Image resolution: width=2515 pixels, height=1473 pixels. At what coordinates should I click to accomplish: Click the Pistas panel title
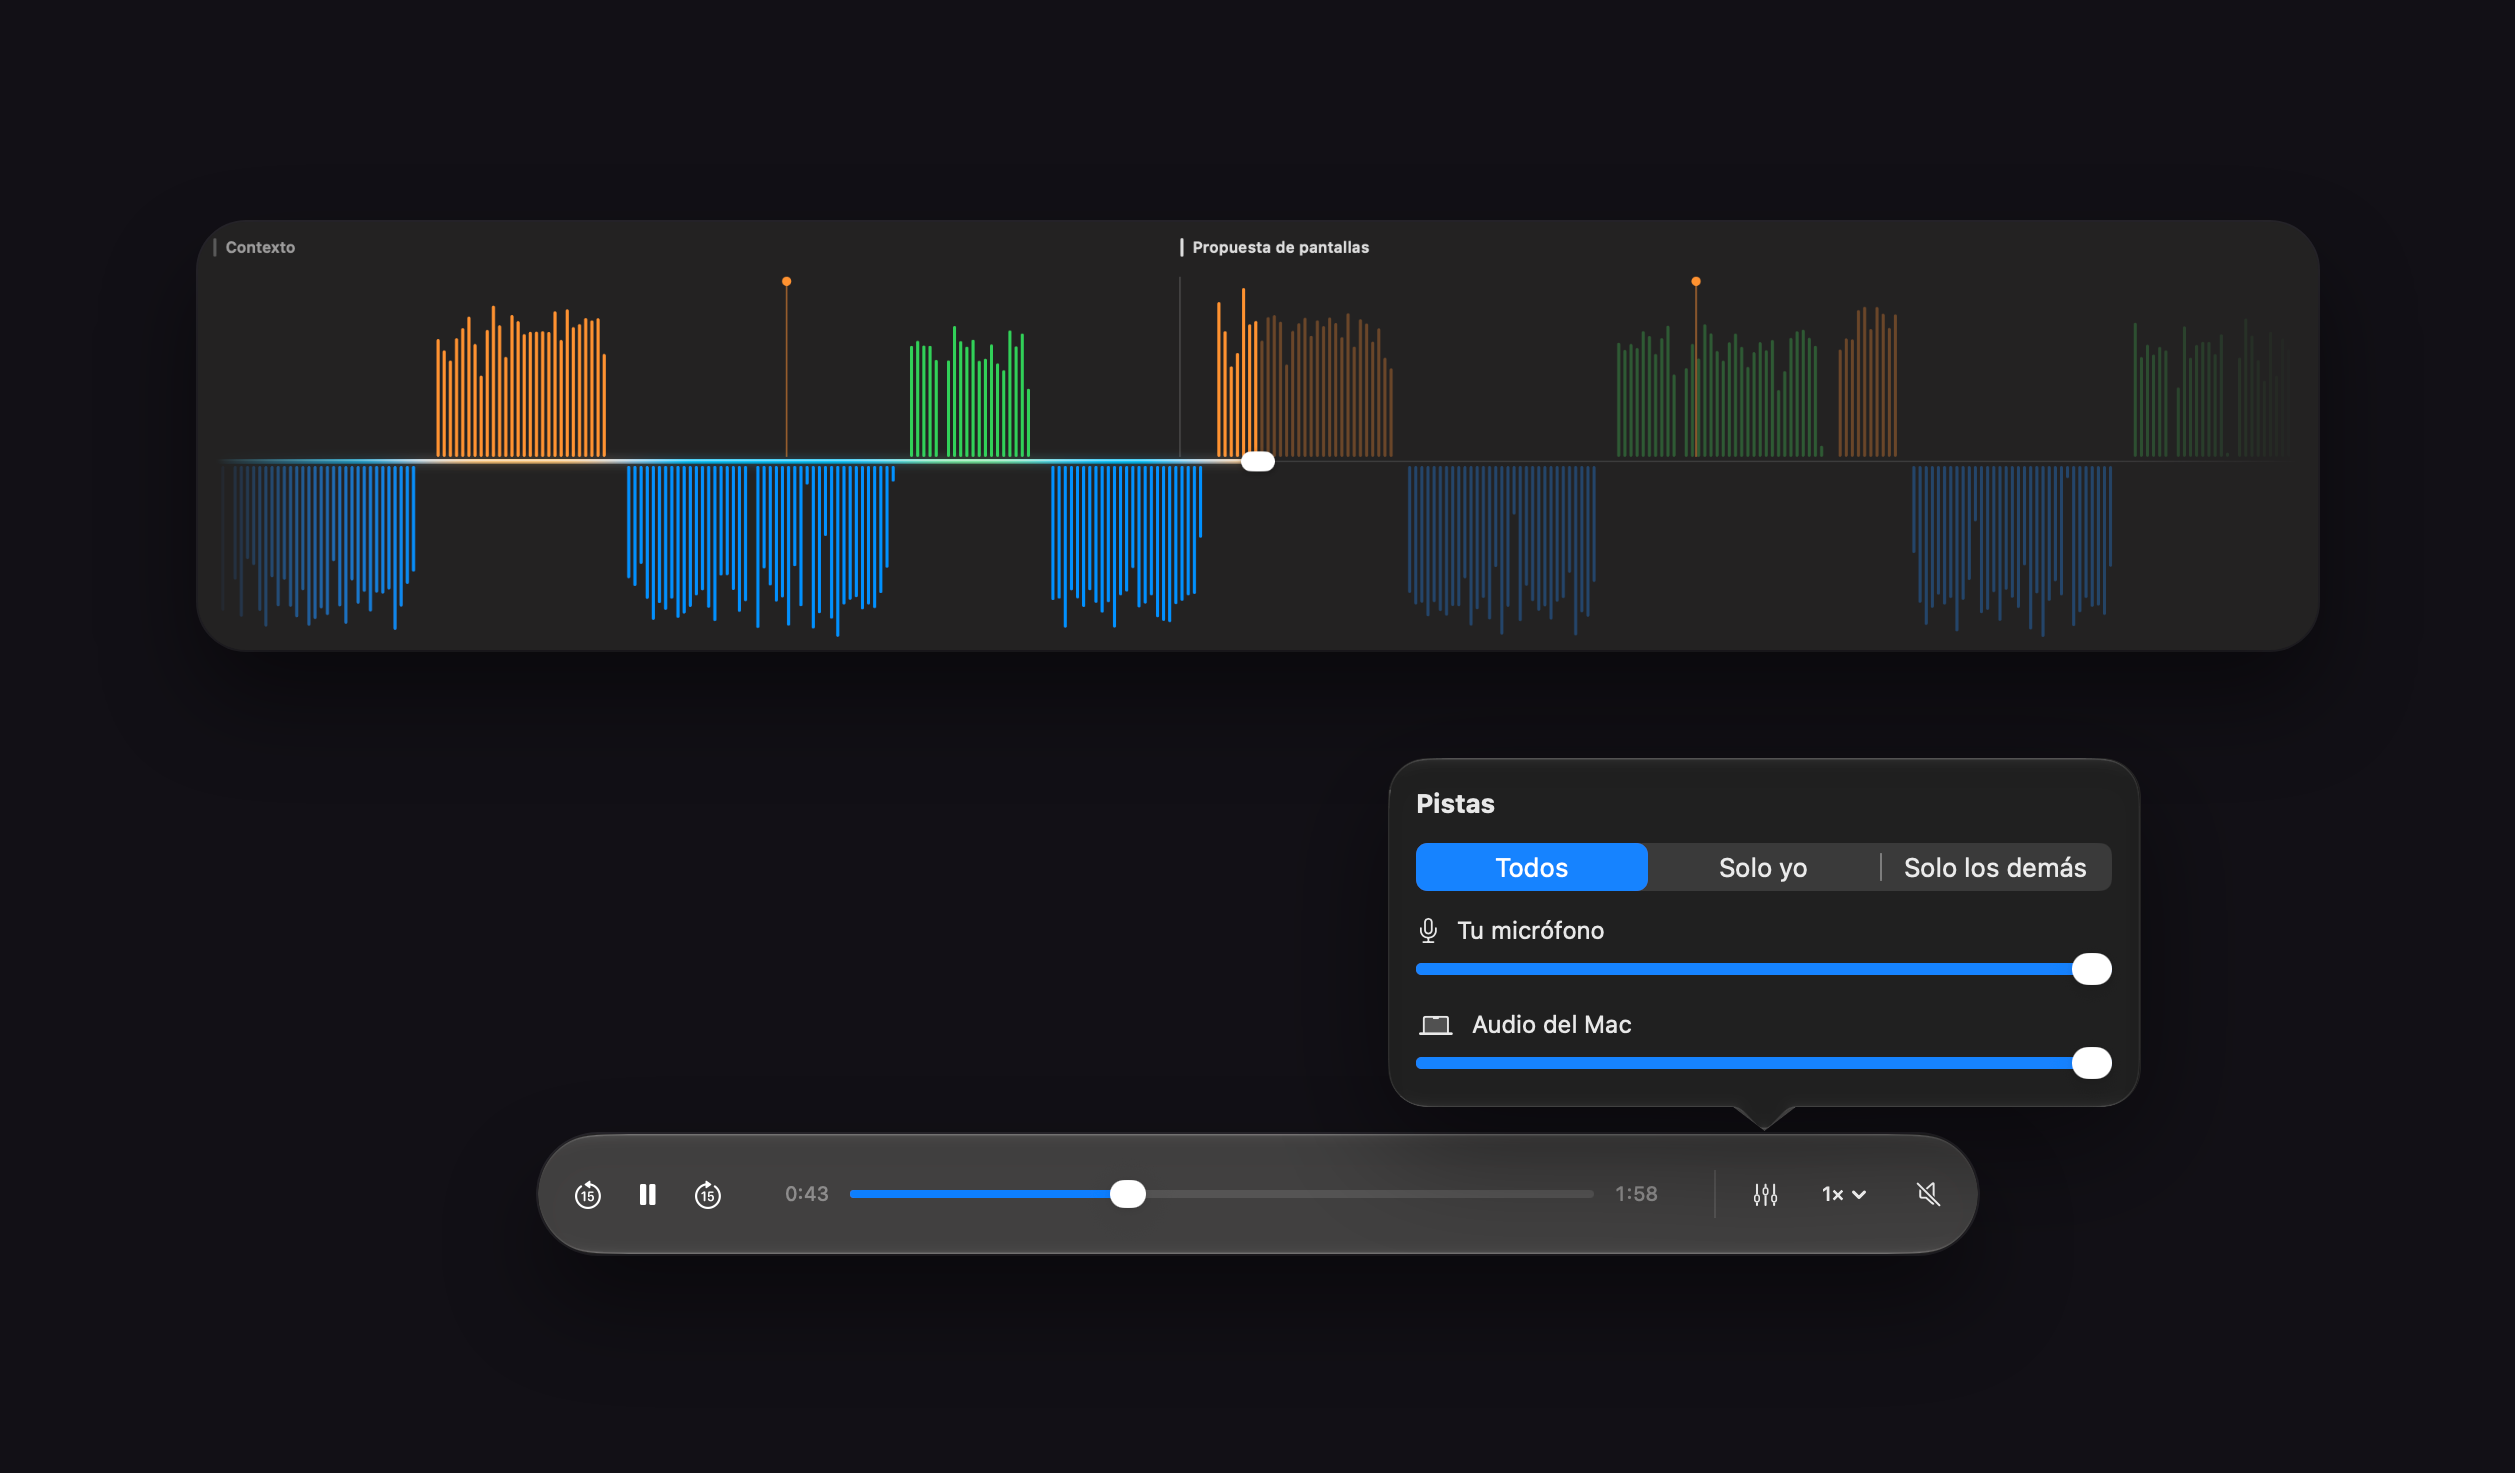[1456, 804]
